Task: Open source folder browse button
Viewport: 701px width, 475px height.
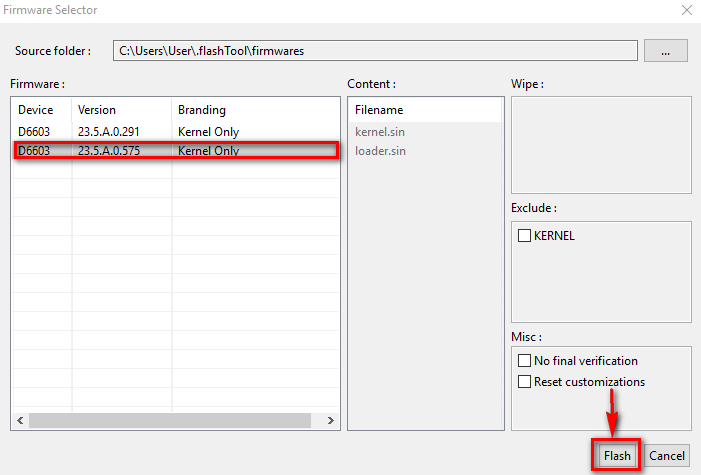Action: (666, 50)
